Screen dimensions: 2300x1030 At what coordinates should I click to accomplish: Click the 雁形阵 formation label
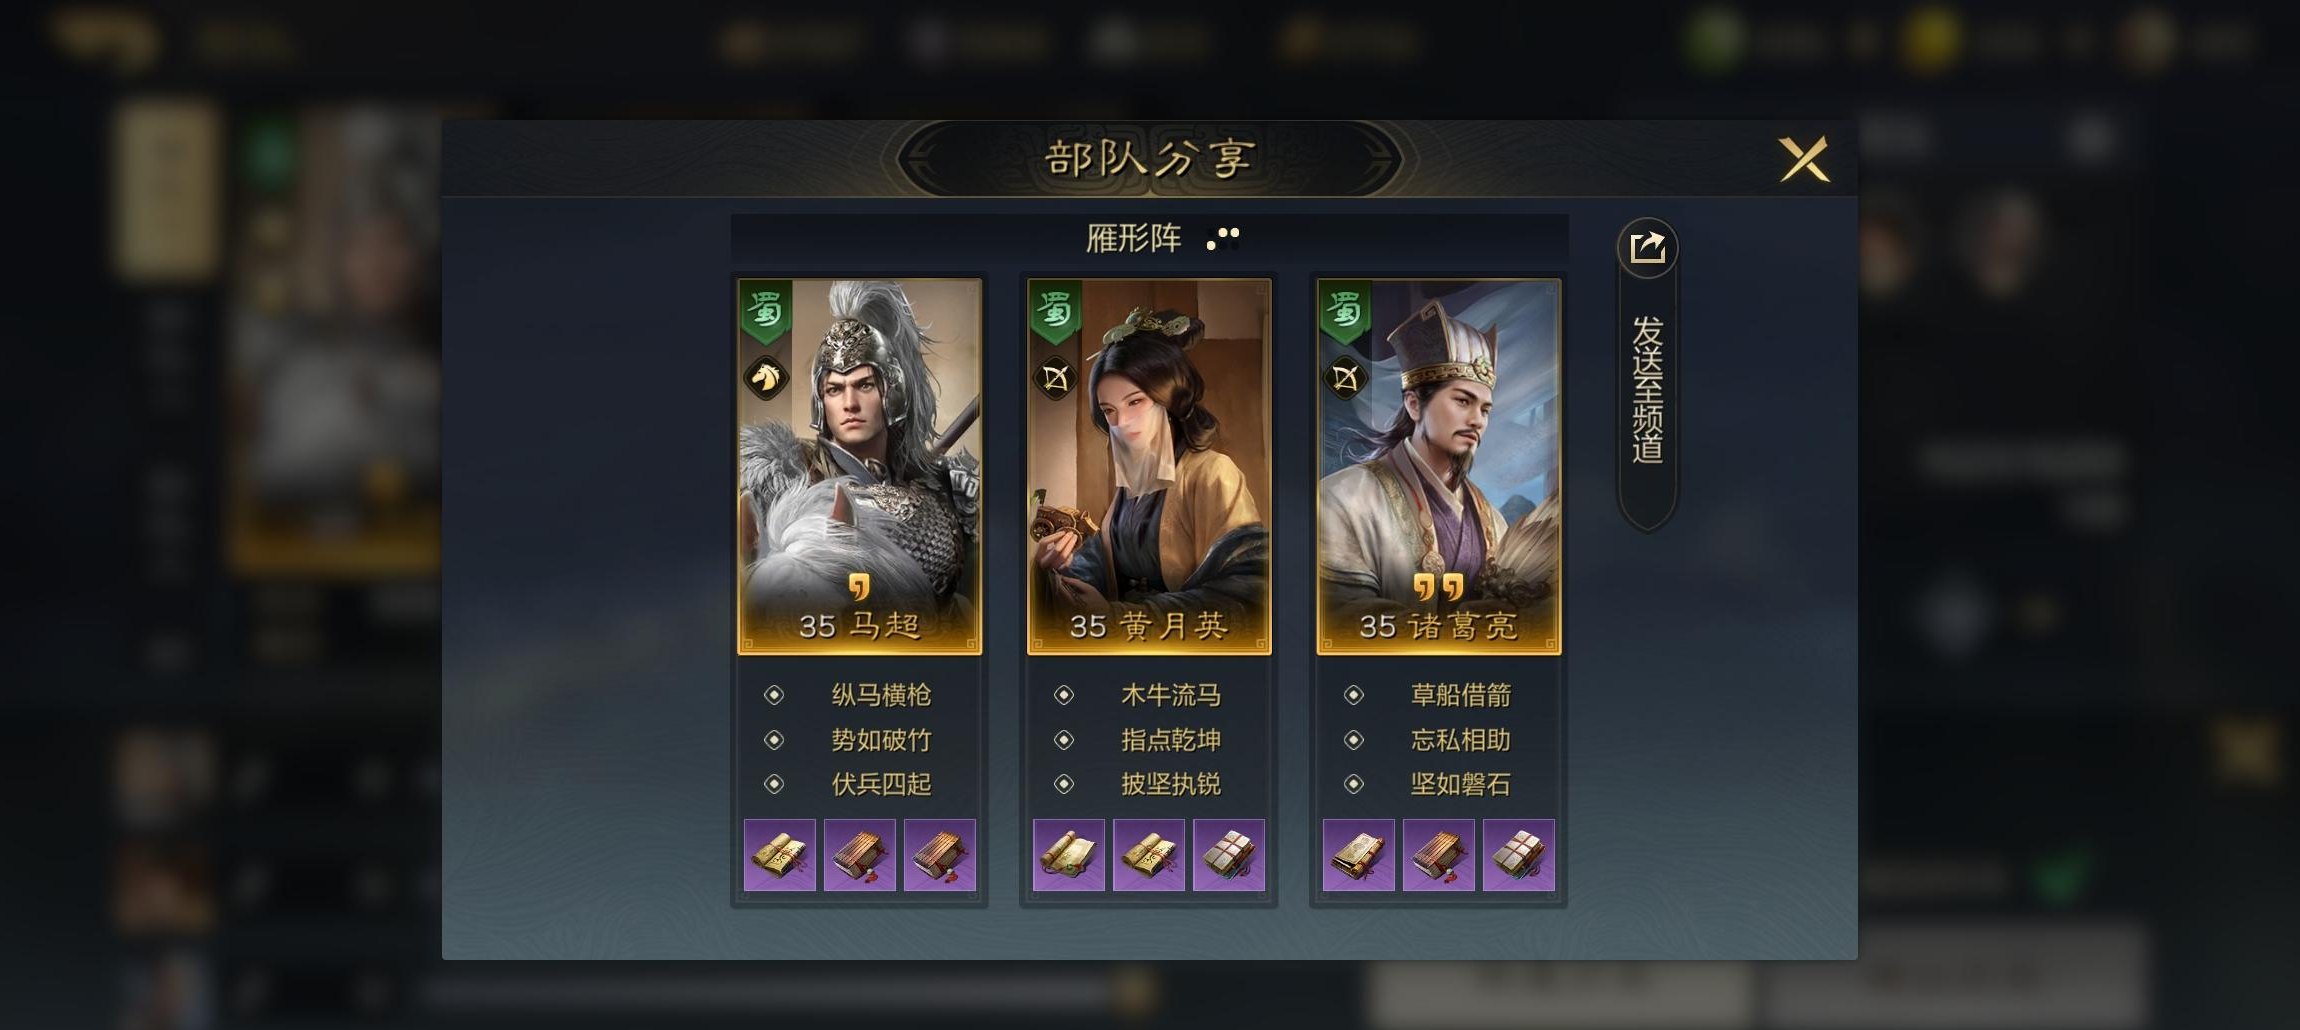click(x=1134, y=238)
